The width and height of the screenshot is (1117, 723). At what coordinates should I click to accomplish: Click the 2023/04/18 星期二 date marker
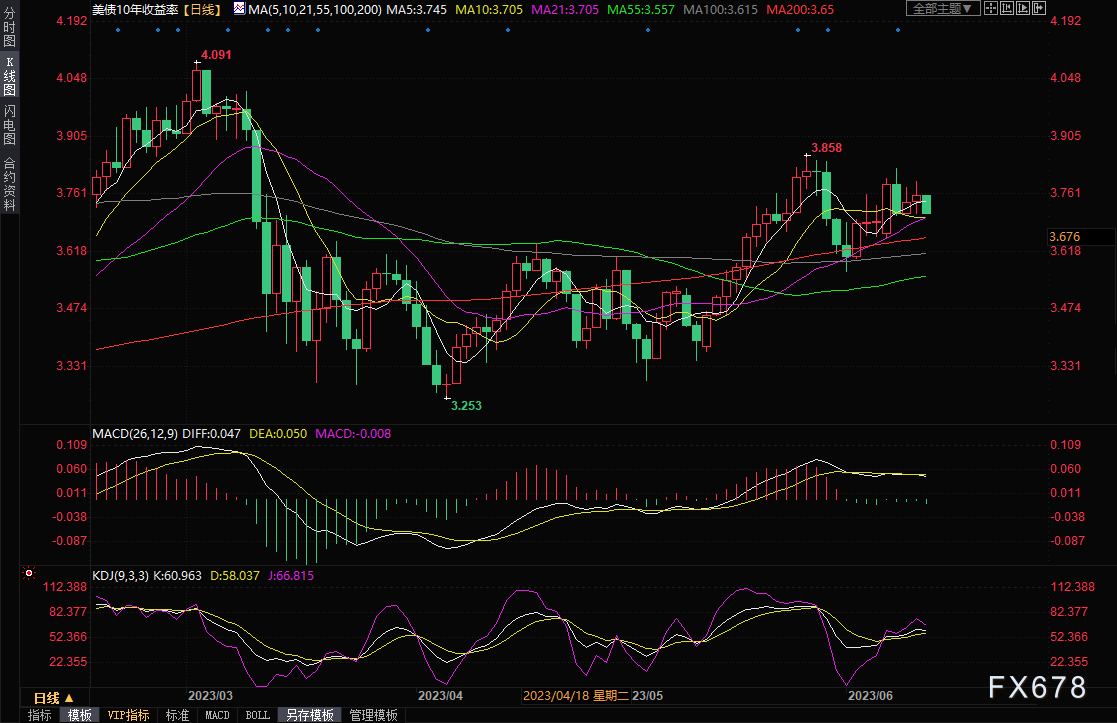click(x=576, y=696)
